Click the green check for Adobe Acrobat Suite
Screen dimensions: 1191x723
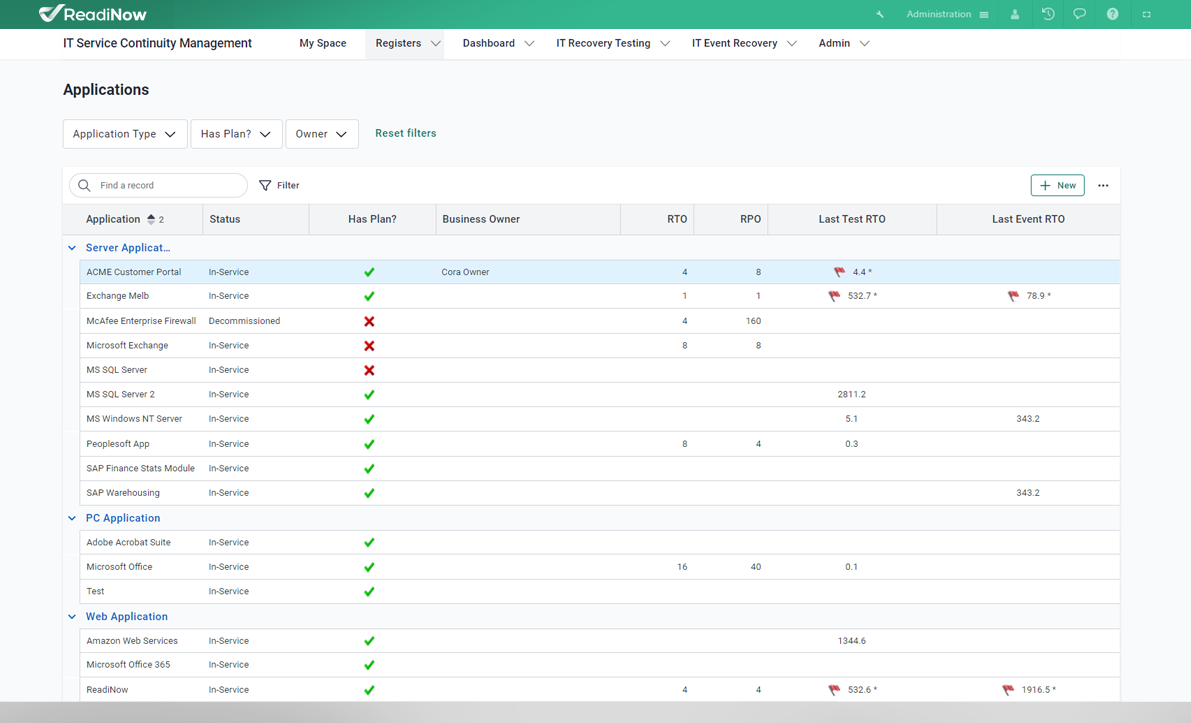click(369, 542)
